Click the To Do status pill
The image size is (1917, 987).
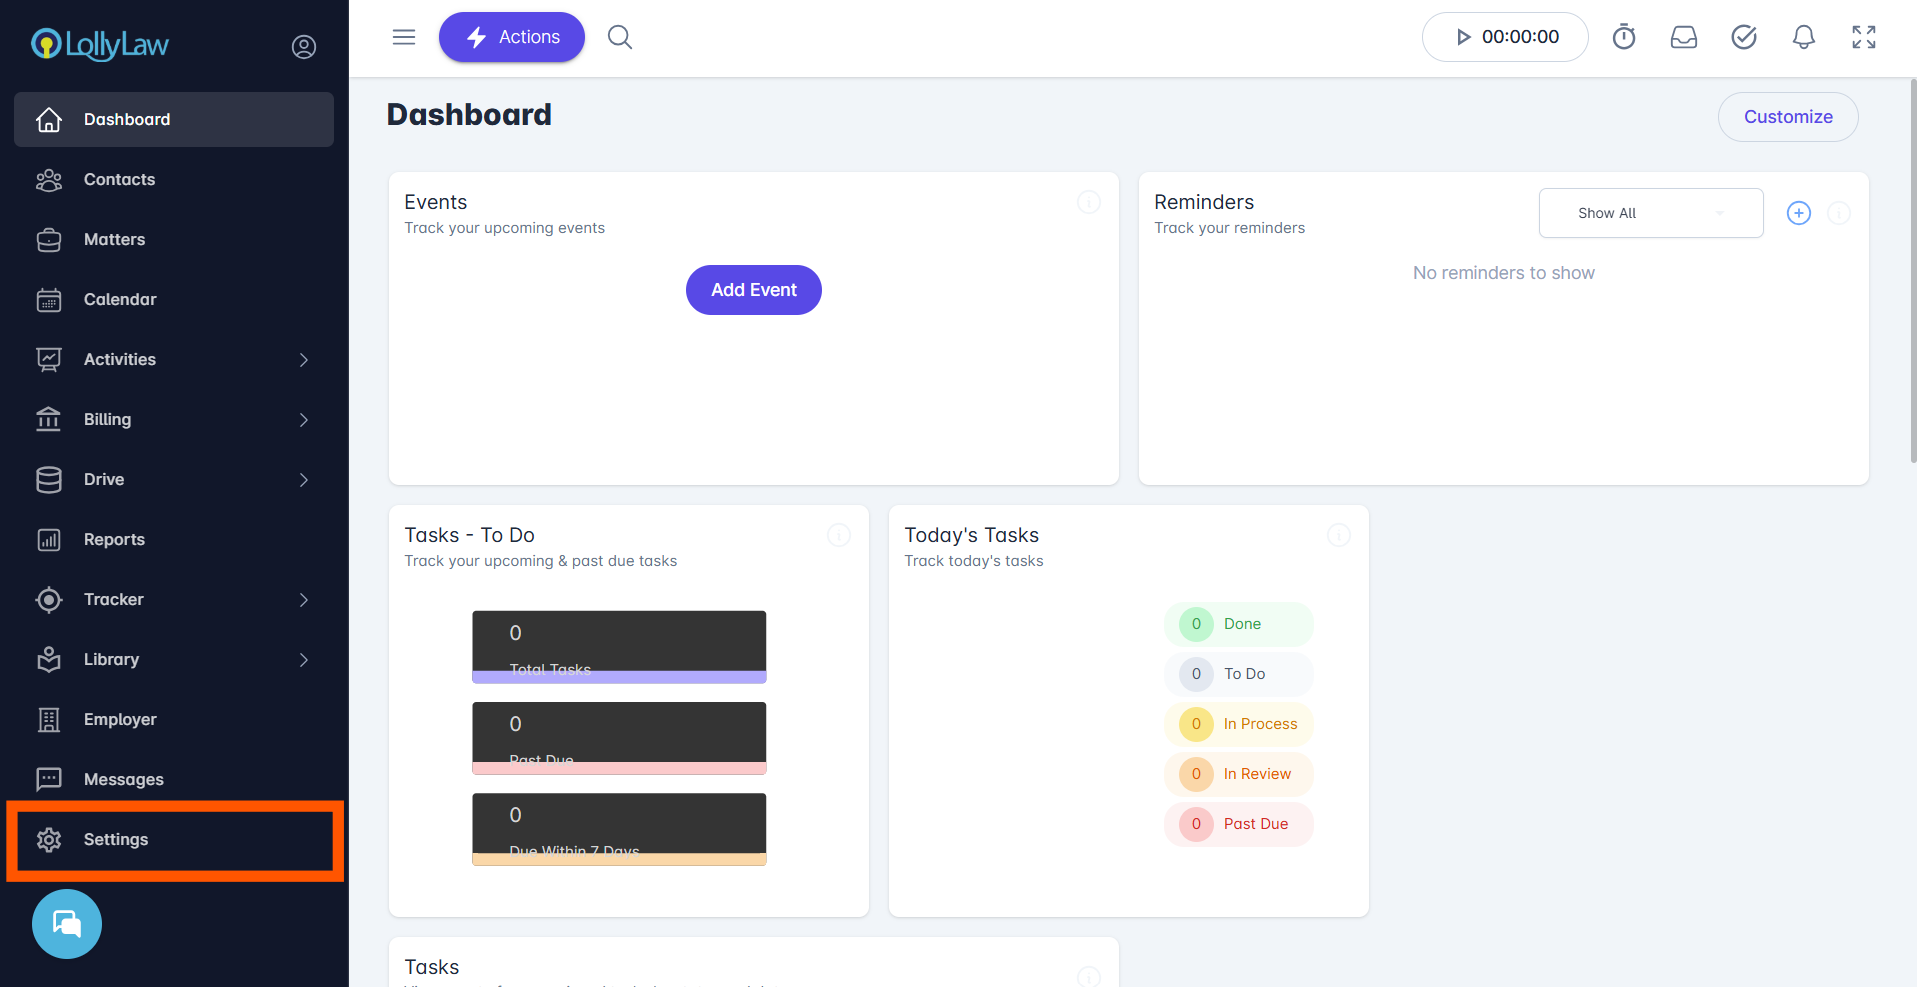tap(1239, 674)
